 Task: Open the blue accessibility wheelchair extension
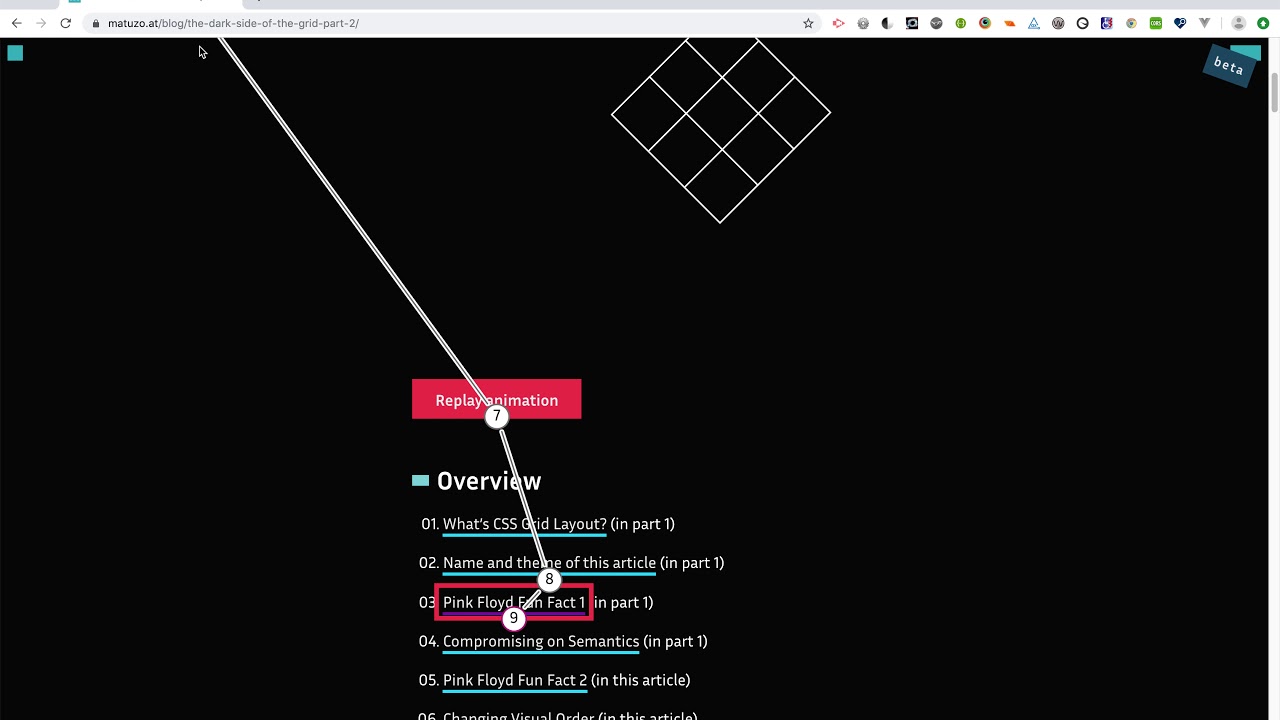click(x=1107, y=23)
